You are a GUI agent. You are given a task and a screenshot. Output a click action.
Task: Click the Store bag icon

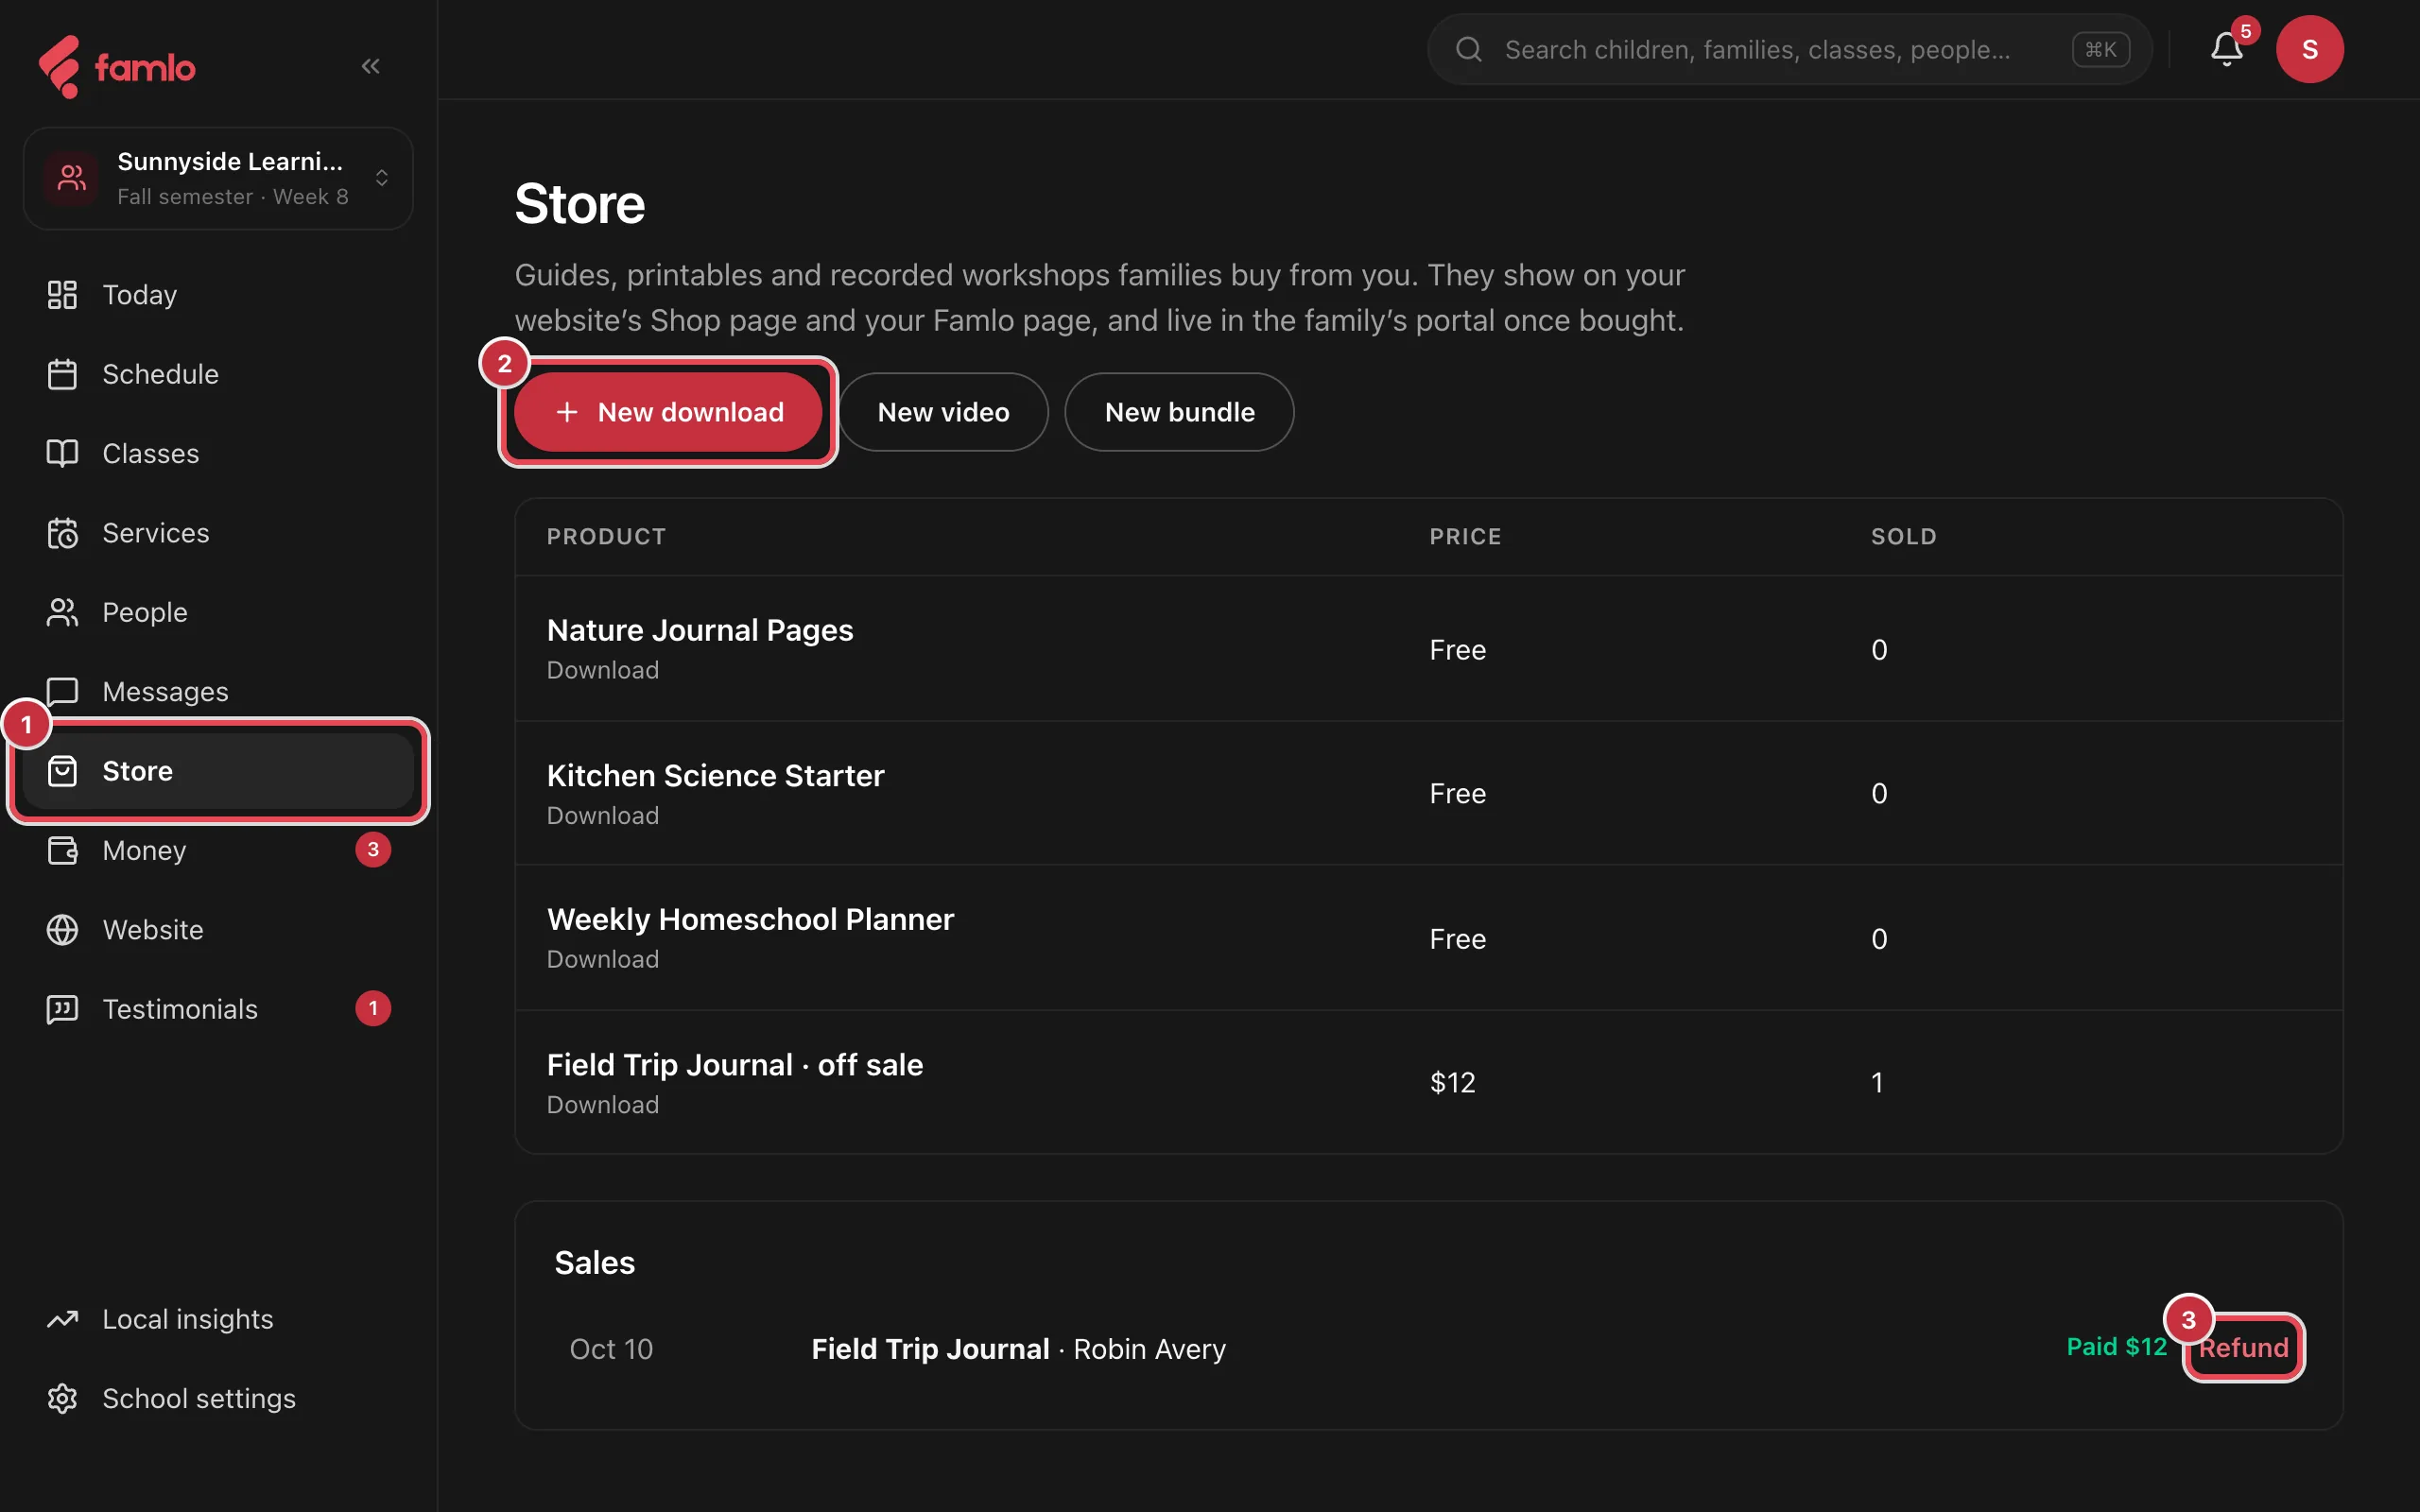click(62, 771)
